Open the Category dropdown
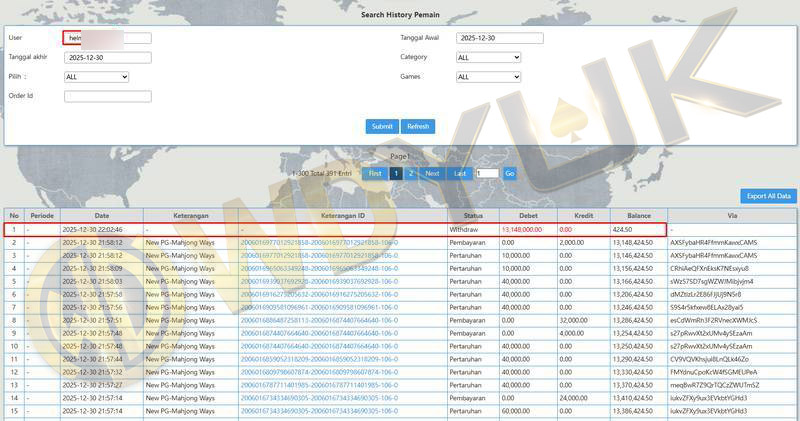The height and width of the screenshot is (421, 800). coord(488,58)
